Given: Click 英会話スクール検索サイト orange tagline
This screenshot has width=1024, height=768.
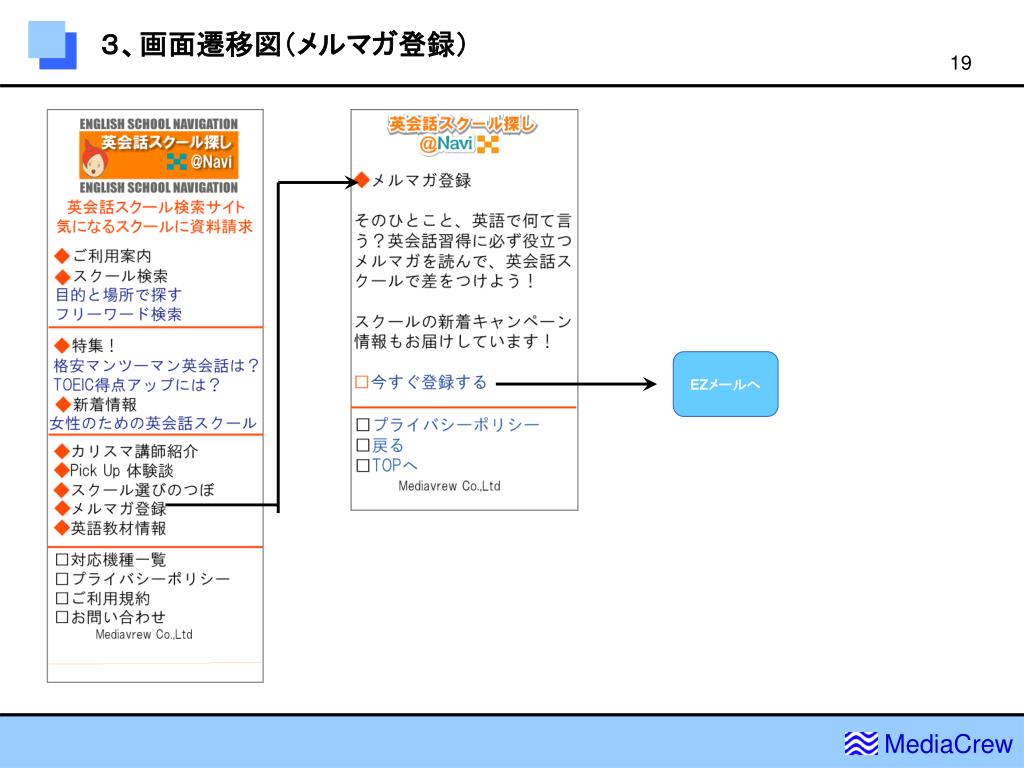Looking at the screenshot, I should click(x=156, y=208).
